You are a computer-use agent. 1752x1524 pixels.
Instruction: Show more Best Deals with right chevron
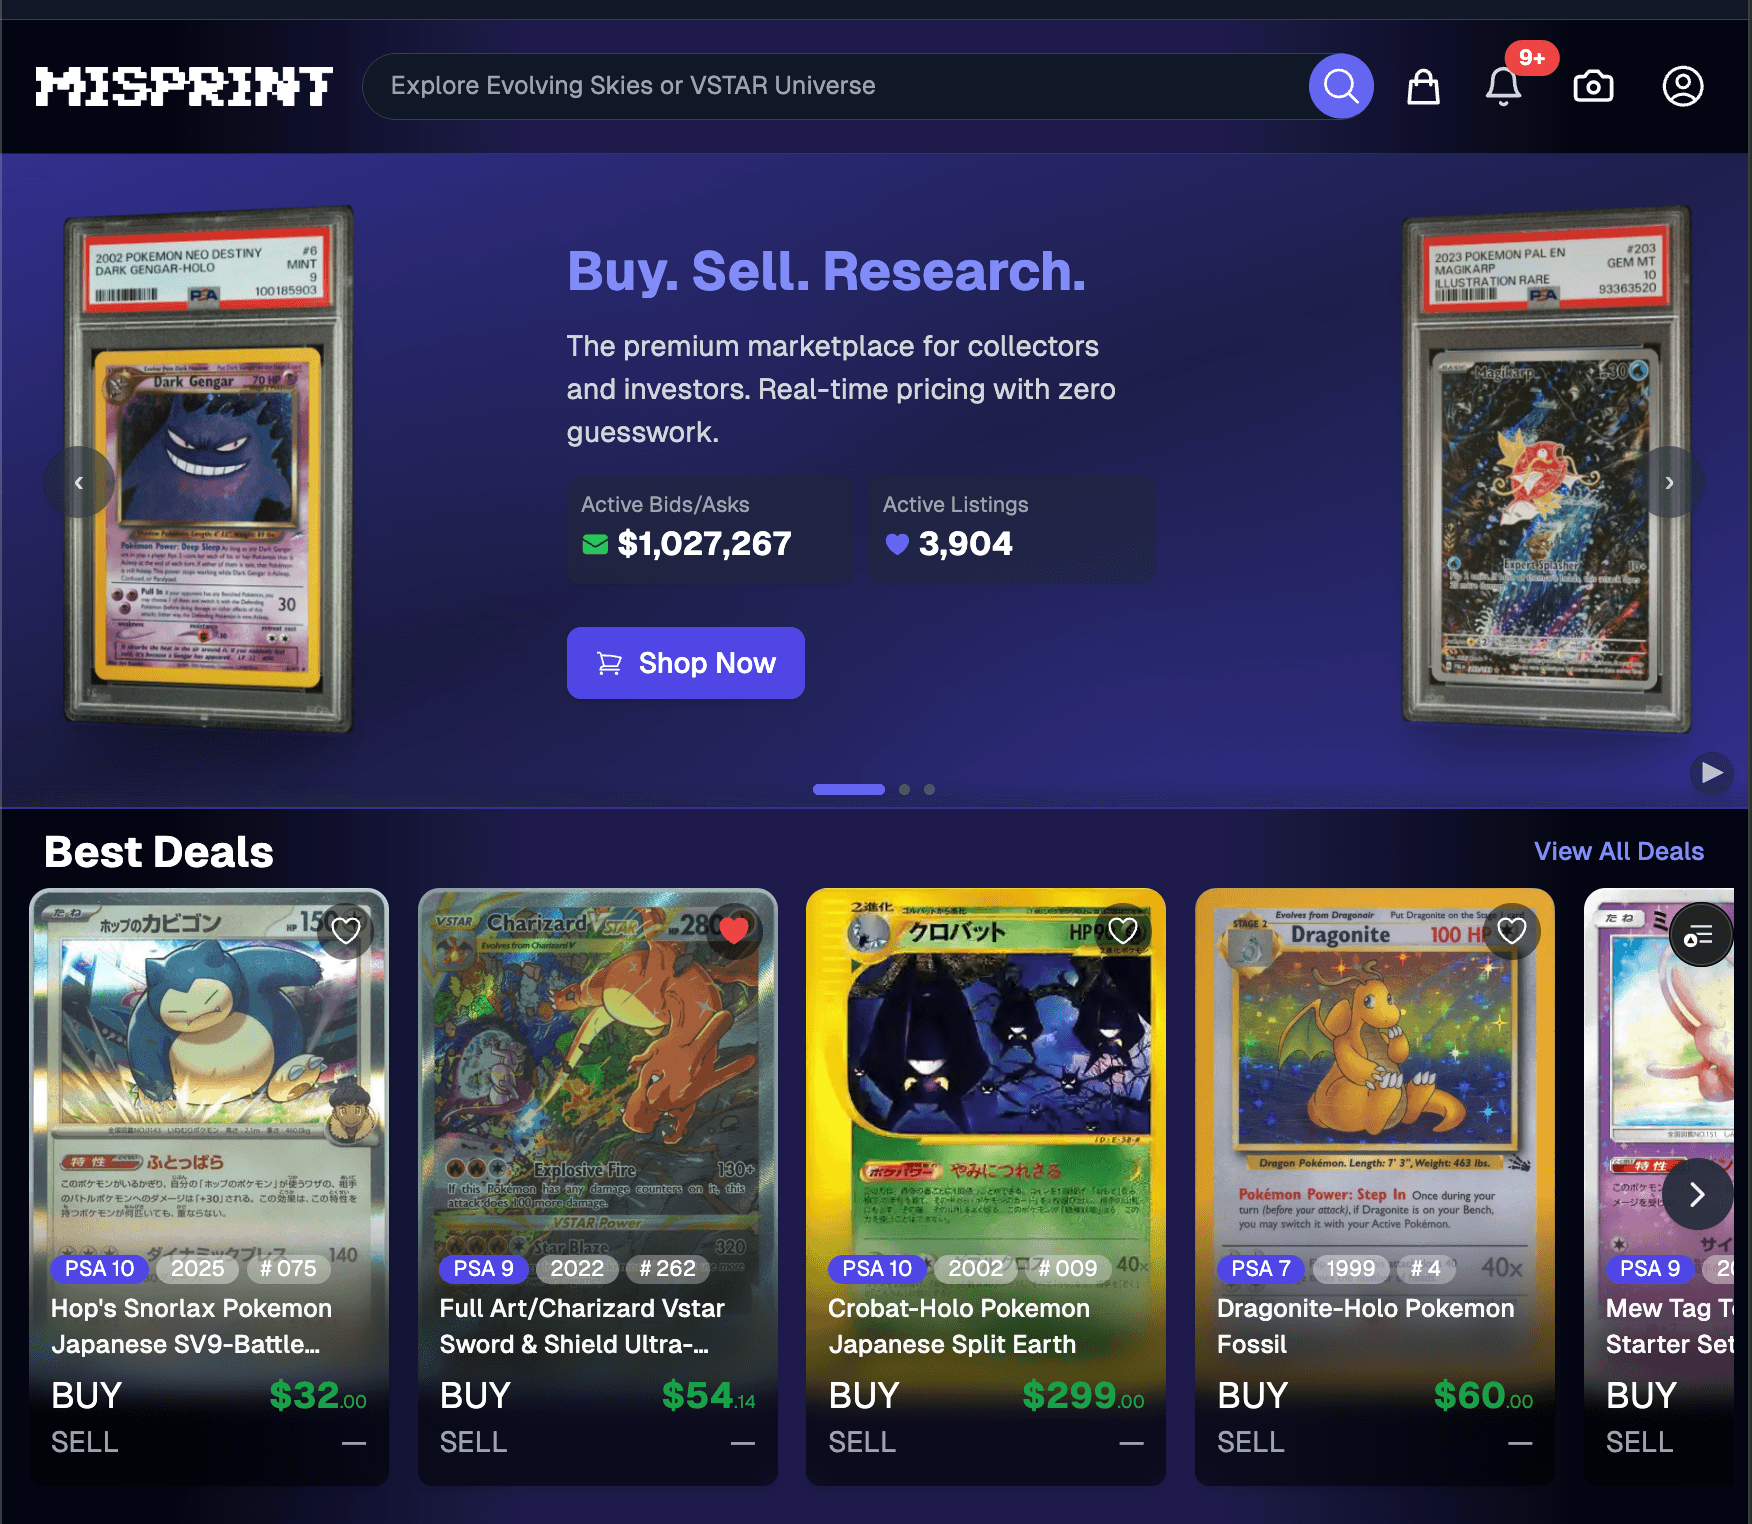coord(1697,1194)
